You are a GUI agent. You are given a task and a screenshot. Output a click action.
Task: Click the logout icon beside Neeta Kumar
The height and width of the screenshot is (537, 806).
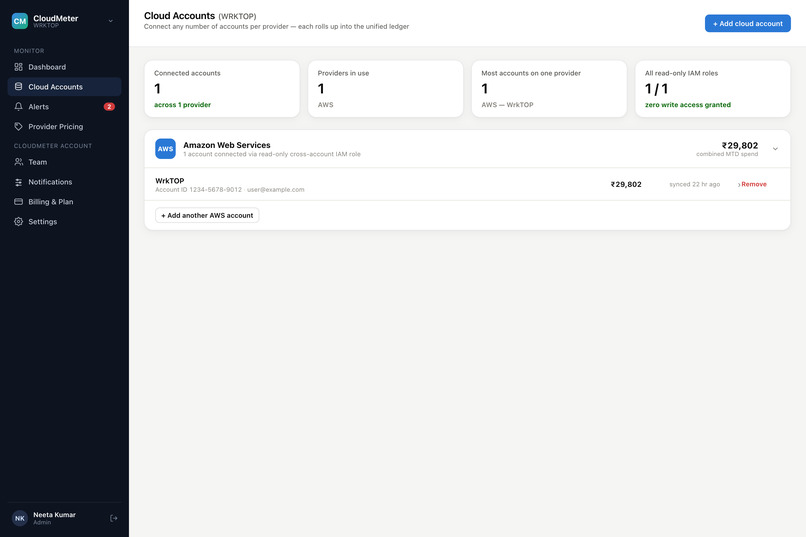click(114, 518)
